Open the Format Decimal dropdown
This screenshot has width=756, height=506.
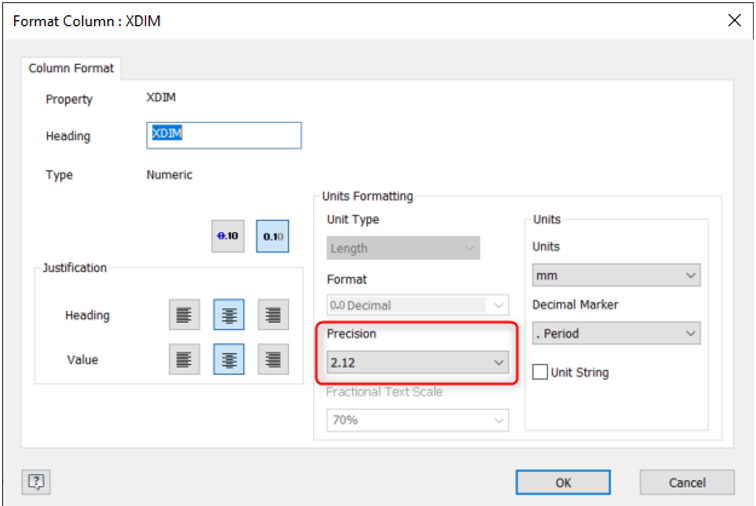click(x=417, y=305)
